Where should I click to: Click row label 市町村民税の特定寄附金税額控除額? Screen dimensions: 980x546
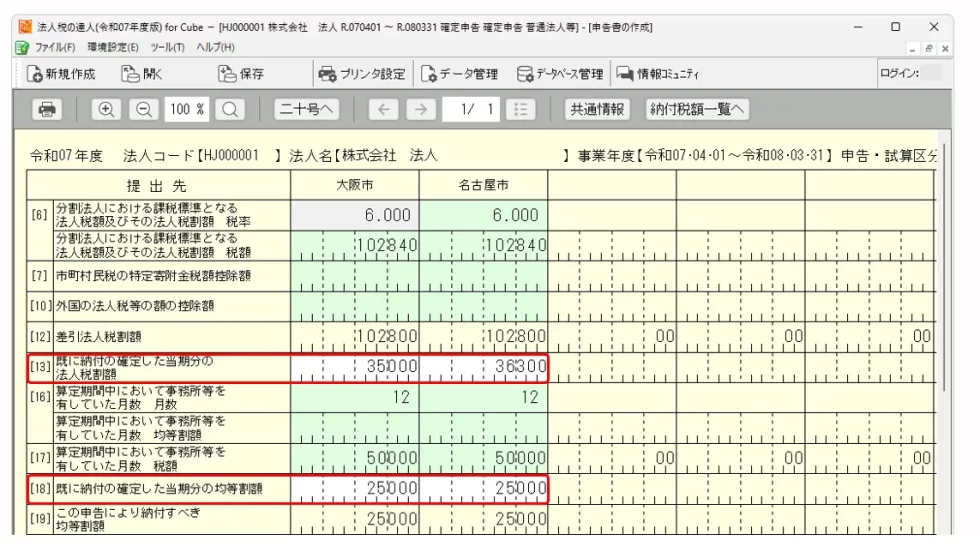[x=153, y=275]
